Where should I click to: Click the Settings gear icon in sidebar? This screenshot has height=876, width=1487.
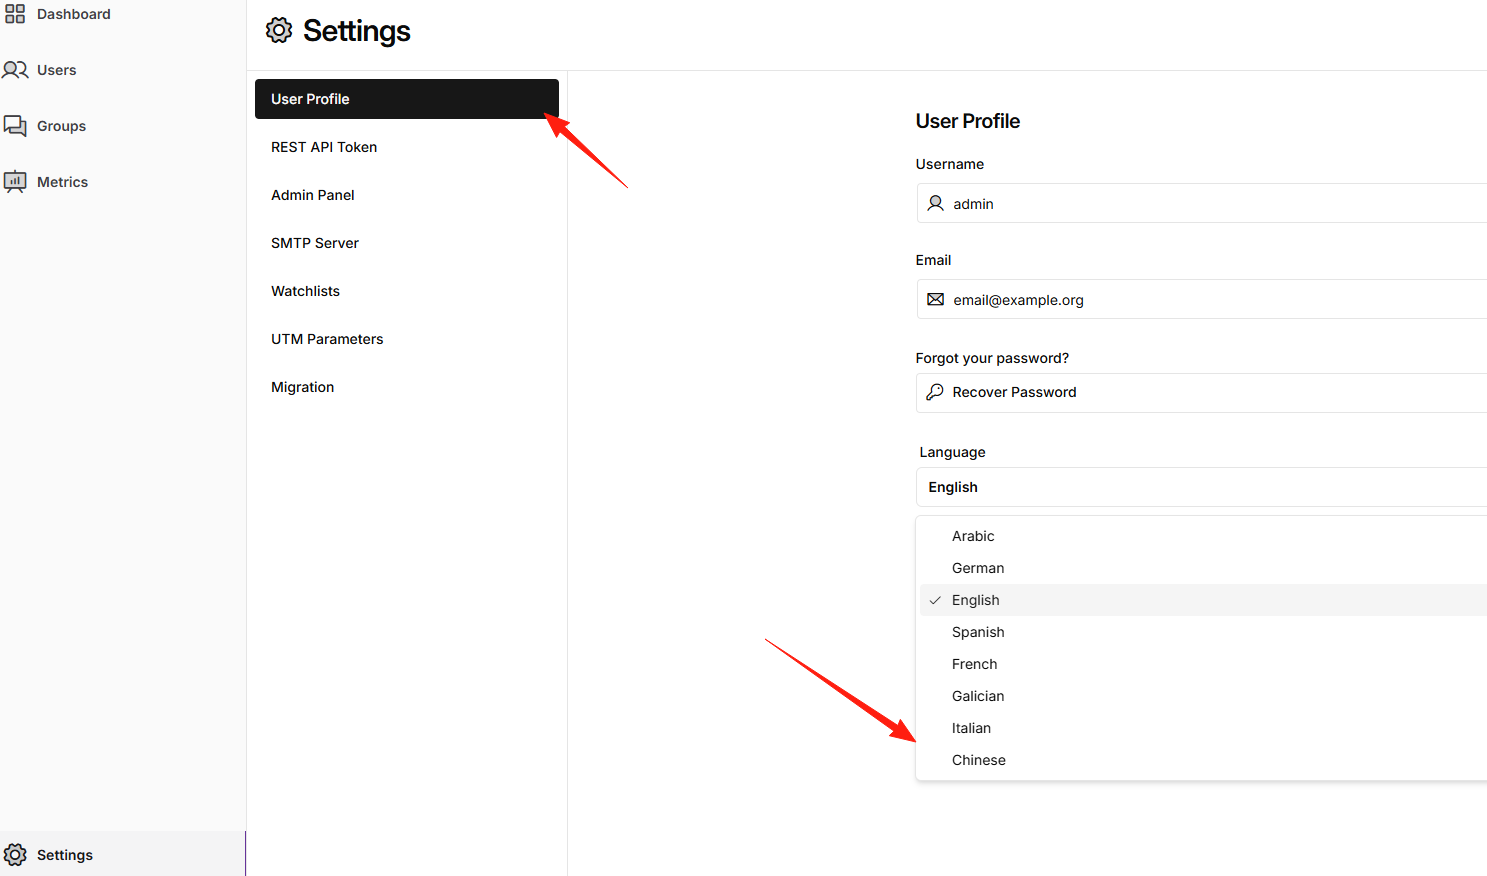[x=15, y=855]
